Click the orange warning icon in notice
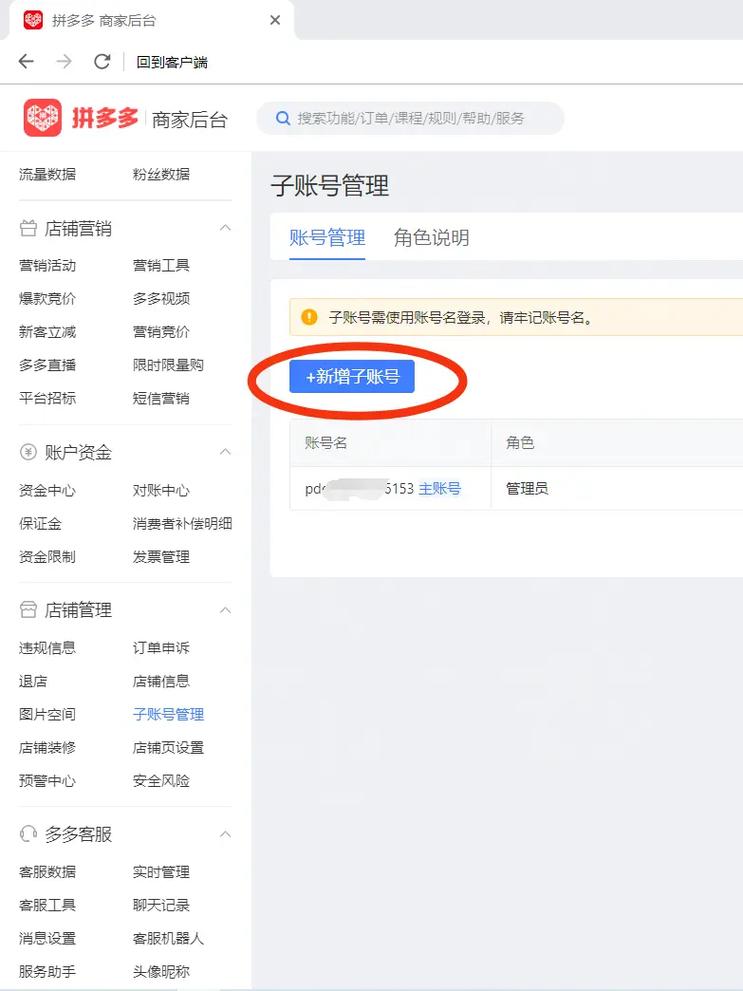 pyautogui.click(x=309, y=317)
